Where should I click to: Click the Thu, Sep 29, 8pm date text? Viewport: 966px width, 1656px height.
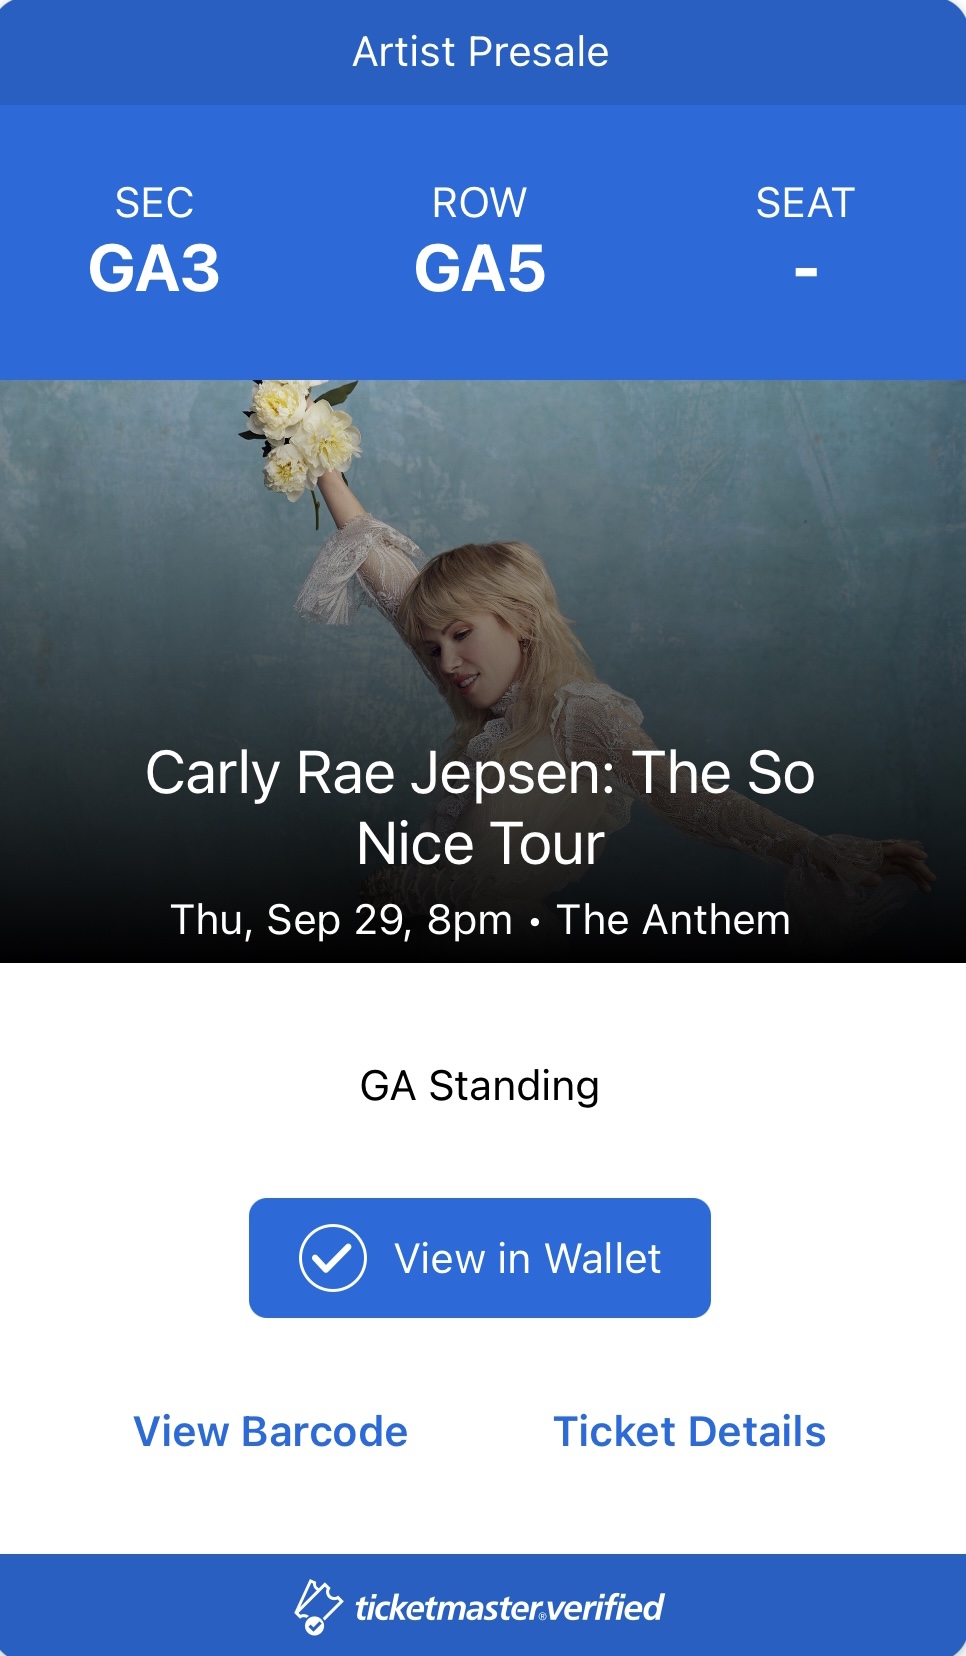(341, 920)
